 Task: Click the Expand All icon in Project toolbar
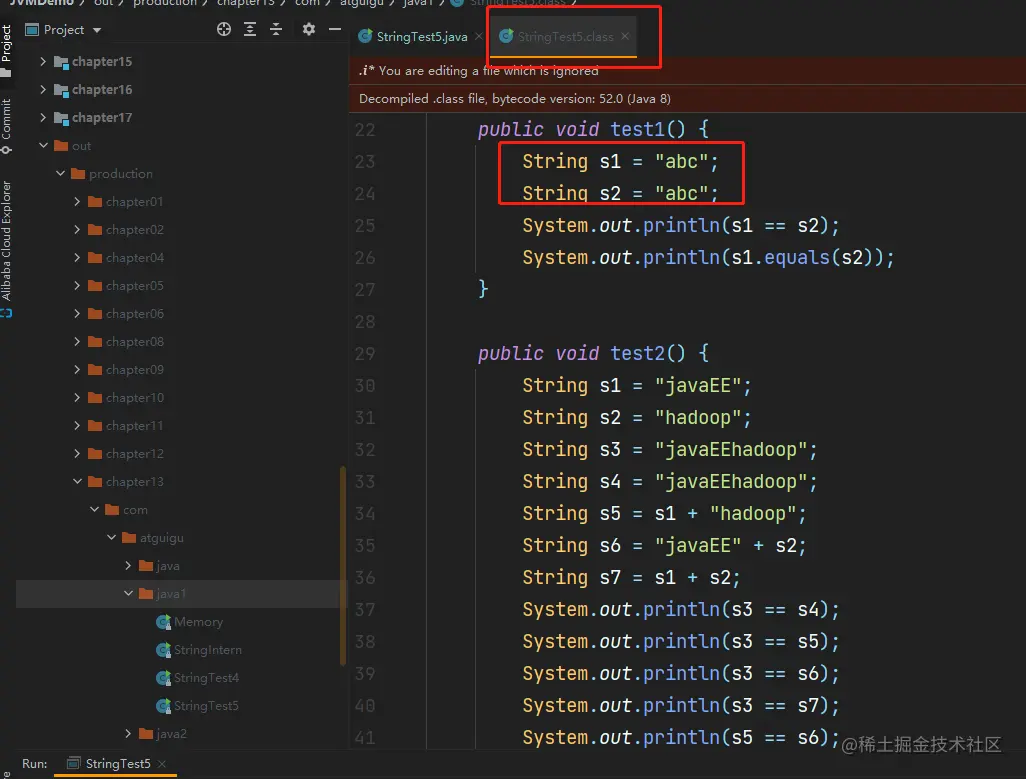[250, 29]
